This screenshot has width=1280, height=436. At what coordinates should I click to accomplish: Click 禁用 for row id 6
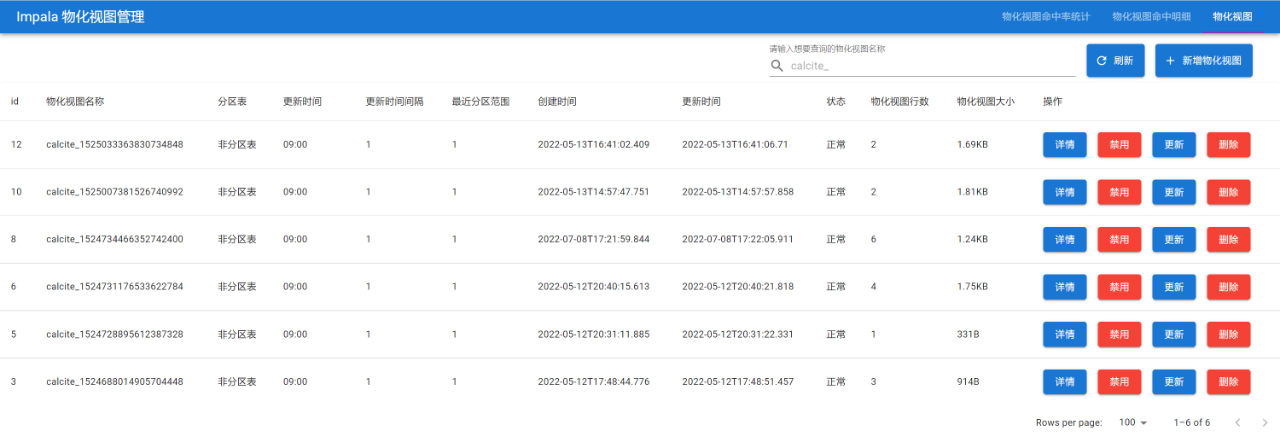(1119, 287)
